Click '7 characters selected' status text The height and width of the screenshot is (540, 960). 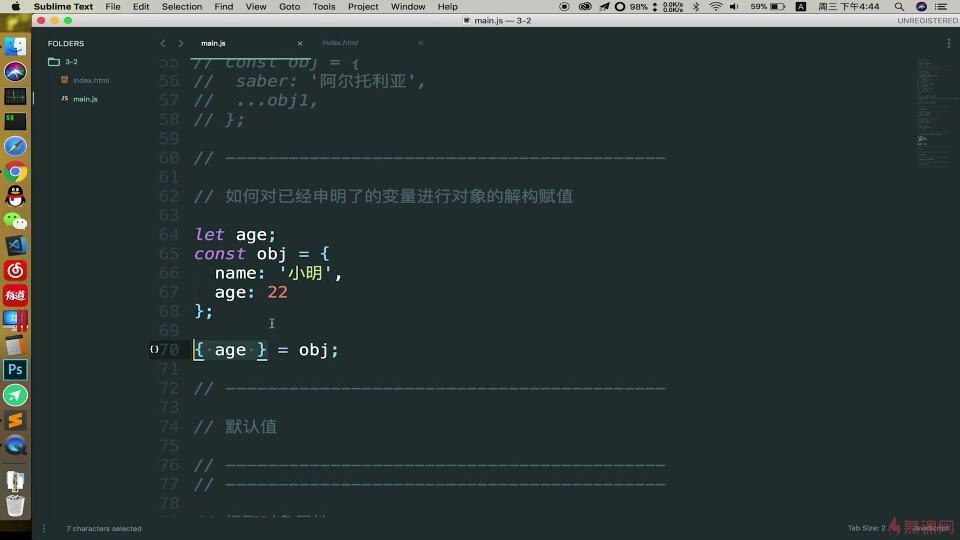104,528
